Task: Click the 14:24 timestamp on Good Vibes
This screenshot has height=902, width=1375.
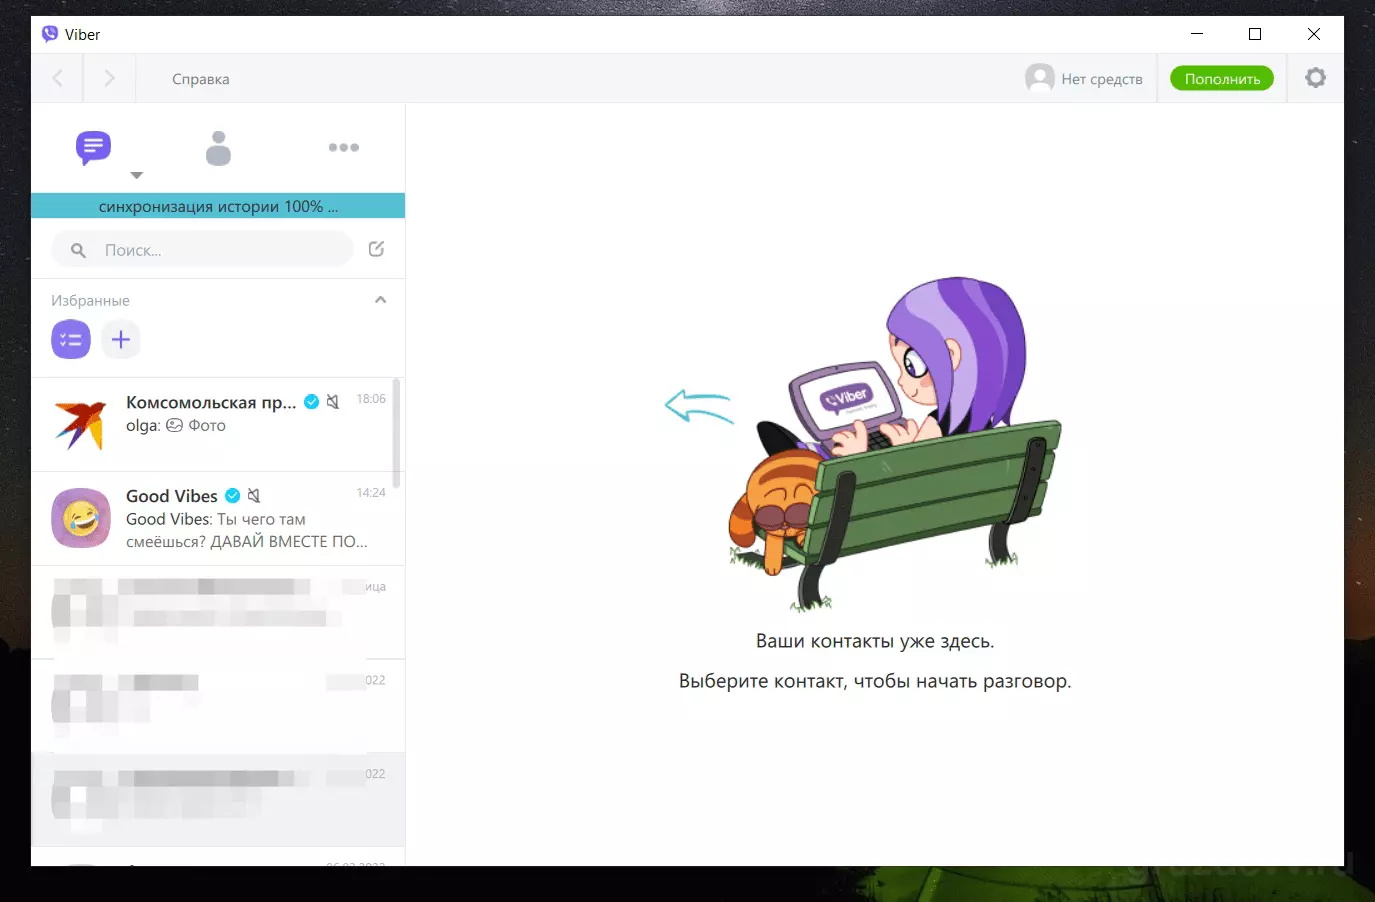Action: [371, 493]
